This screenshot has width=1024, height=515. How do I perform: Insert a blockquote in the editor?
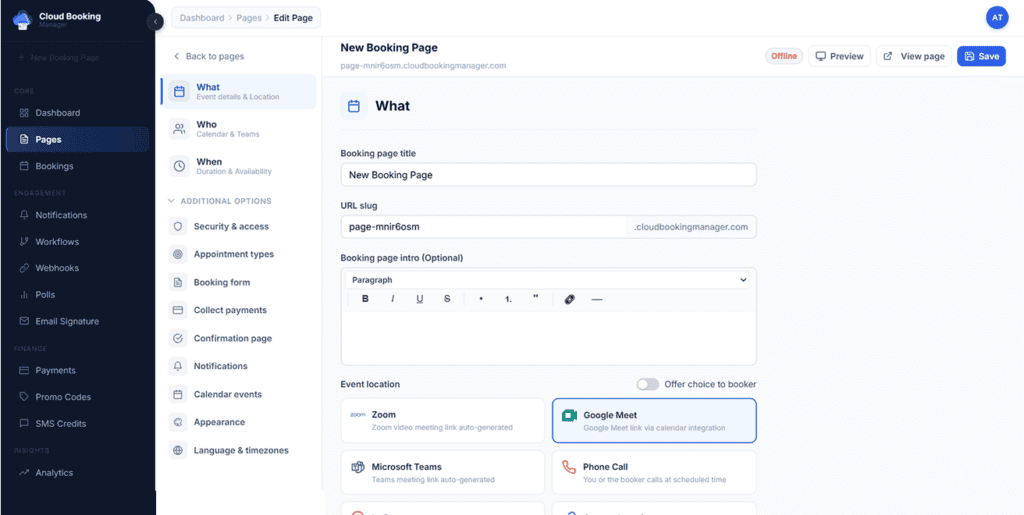536,299
